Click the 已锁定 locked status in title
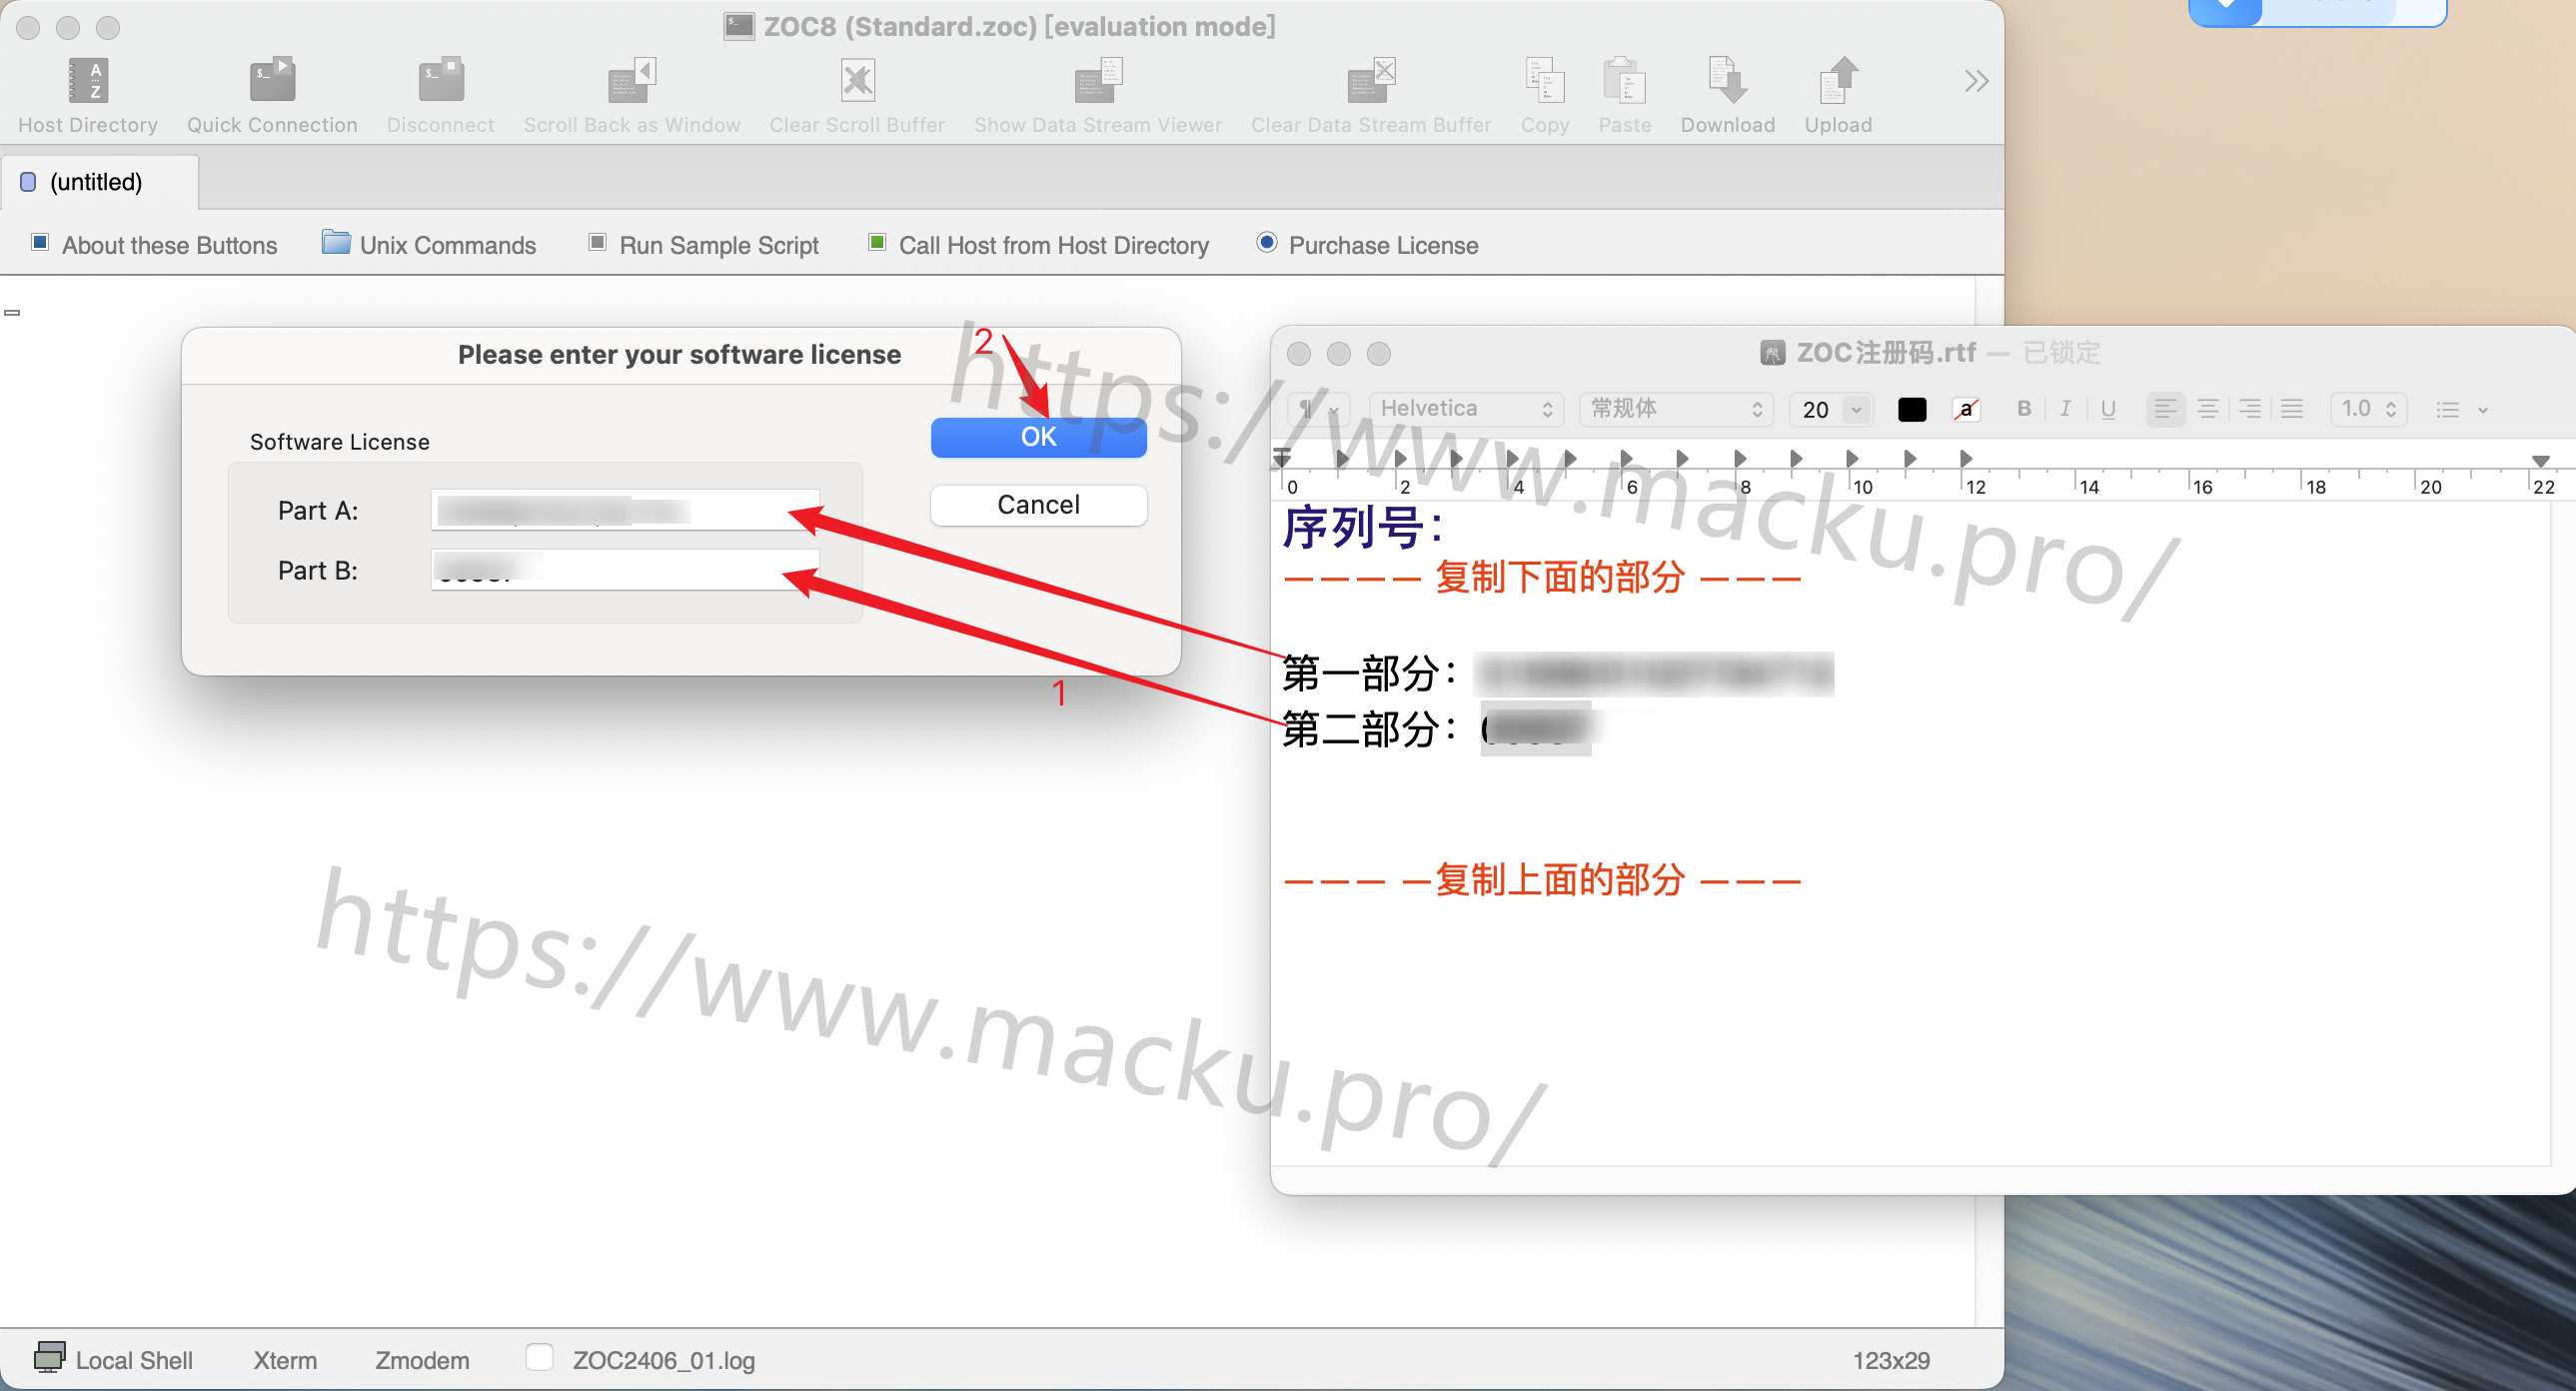This screenshot has height=1391, width=2576. pos(2061,353)
